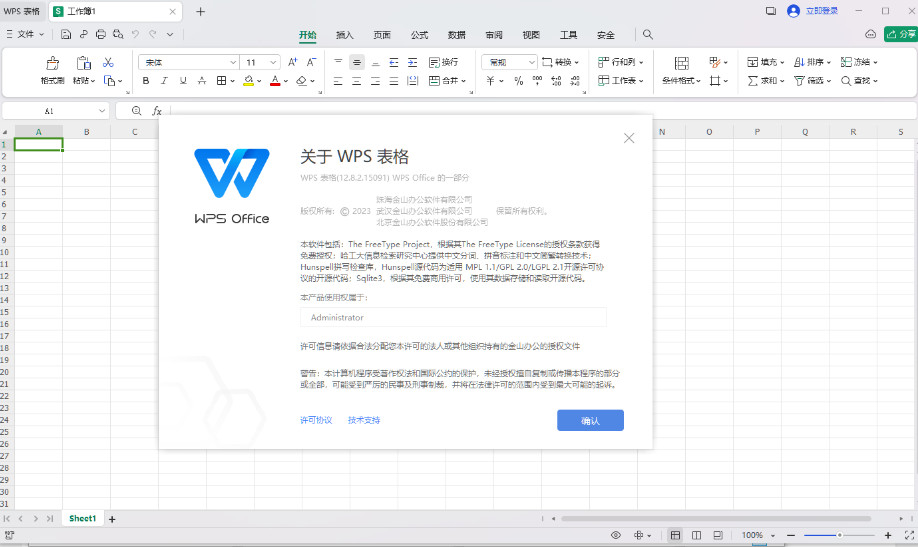Click the Cut scissors icon
Viewport: 918px width, 547px height.
tap(108, 62)
